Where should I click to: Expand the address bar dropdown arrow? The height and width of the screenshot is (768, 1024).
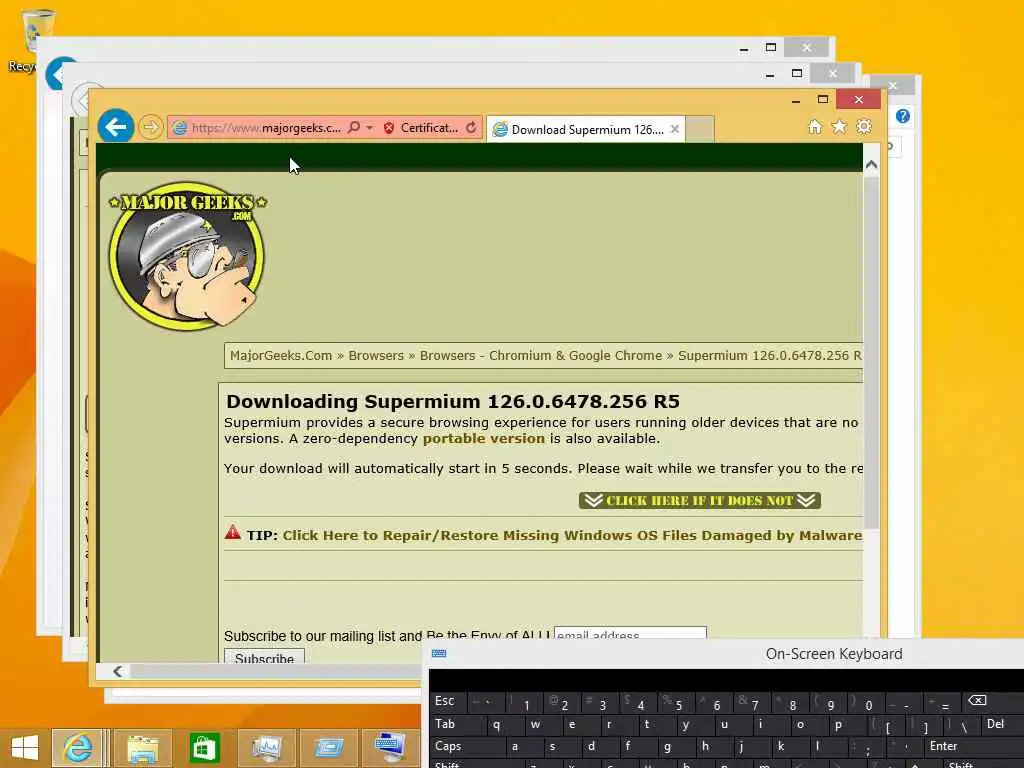[370, 127]
